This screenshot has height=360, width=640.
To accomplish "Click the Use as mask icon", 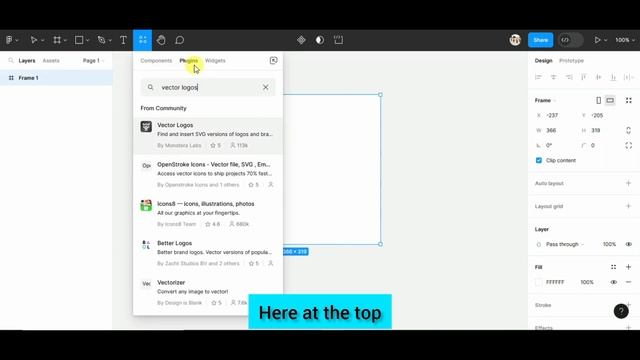I will [320, 40].
